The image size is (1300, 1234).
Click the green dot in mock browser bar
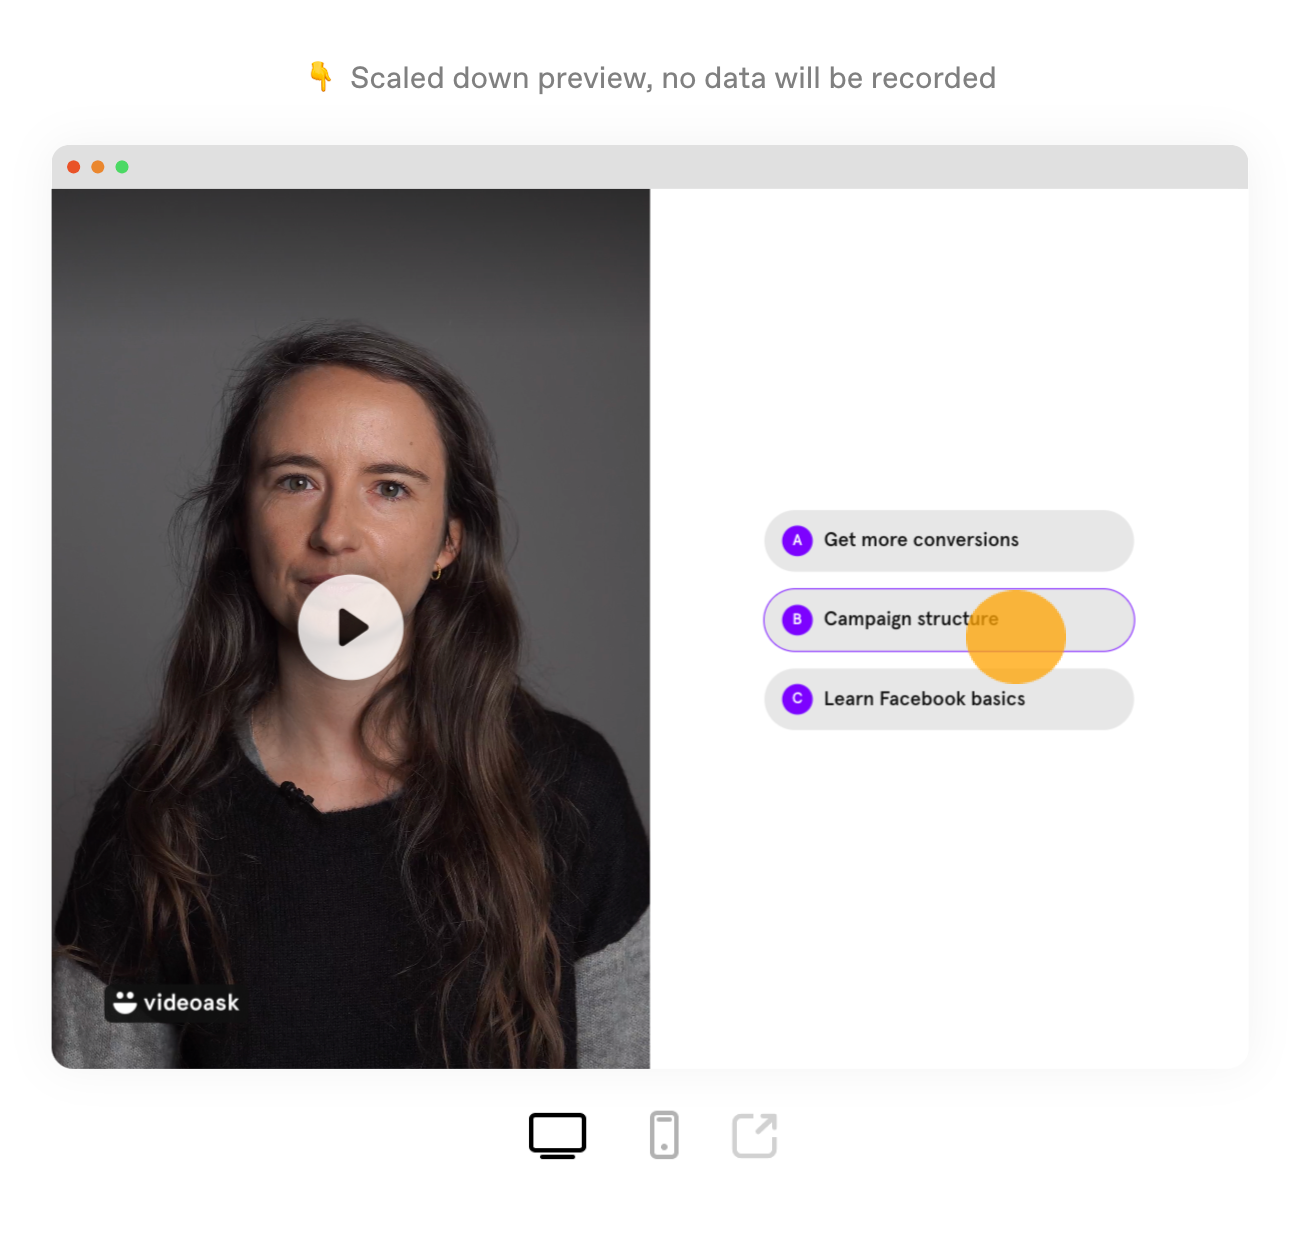tap(122, 167)
